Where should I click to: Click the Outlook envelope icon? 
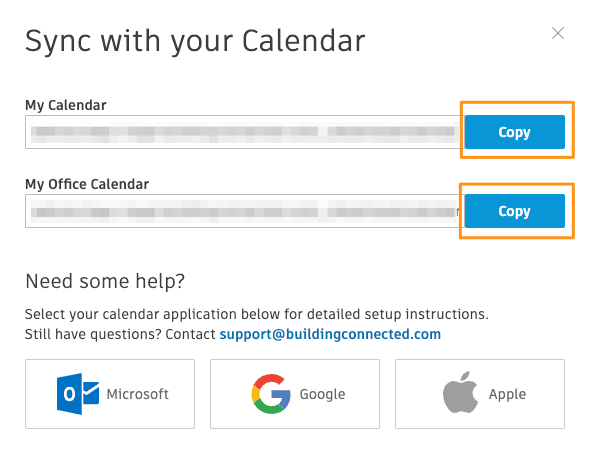click(x=78, y=394)
